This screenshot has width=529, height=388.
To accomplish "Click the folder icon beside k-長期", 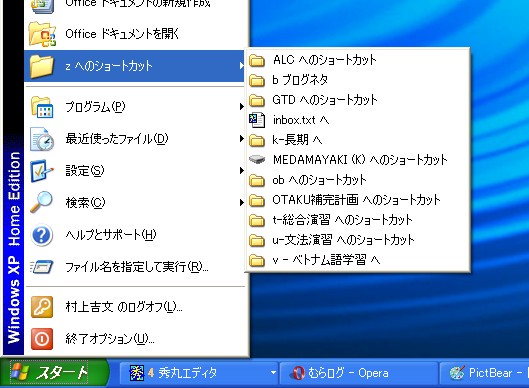I will tap(257, 140).
